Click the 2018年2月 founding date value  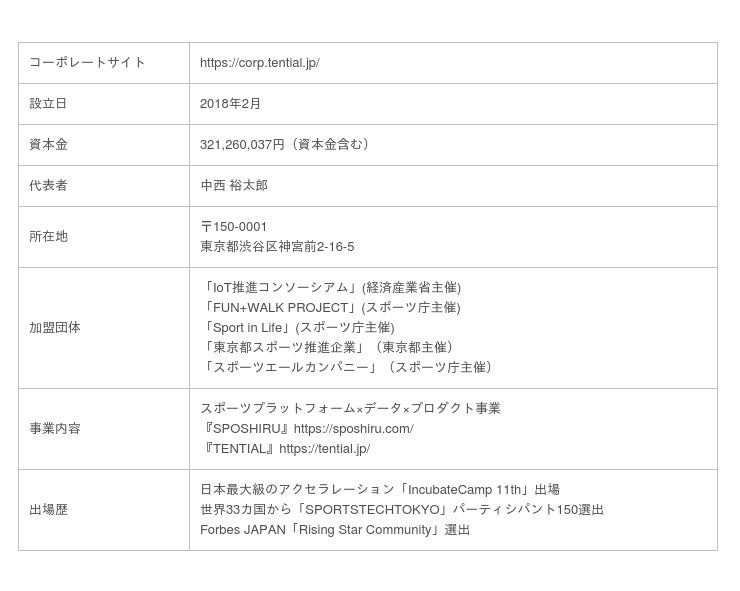pyautogui.click(x=230, y=104)
